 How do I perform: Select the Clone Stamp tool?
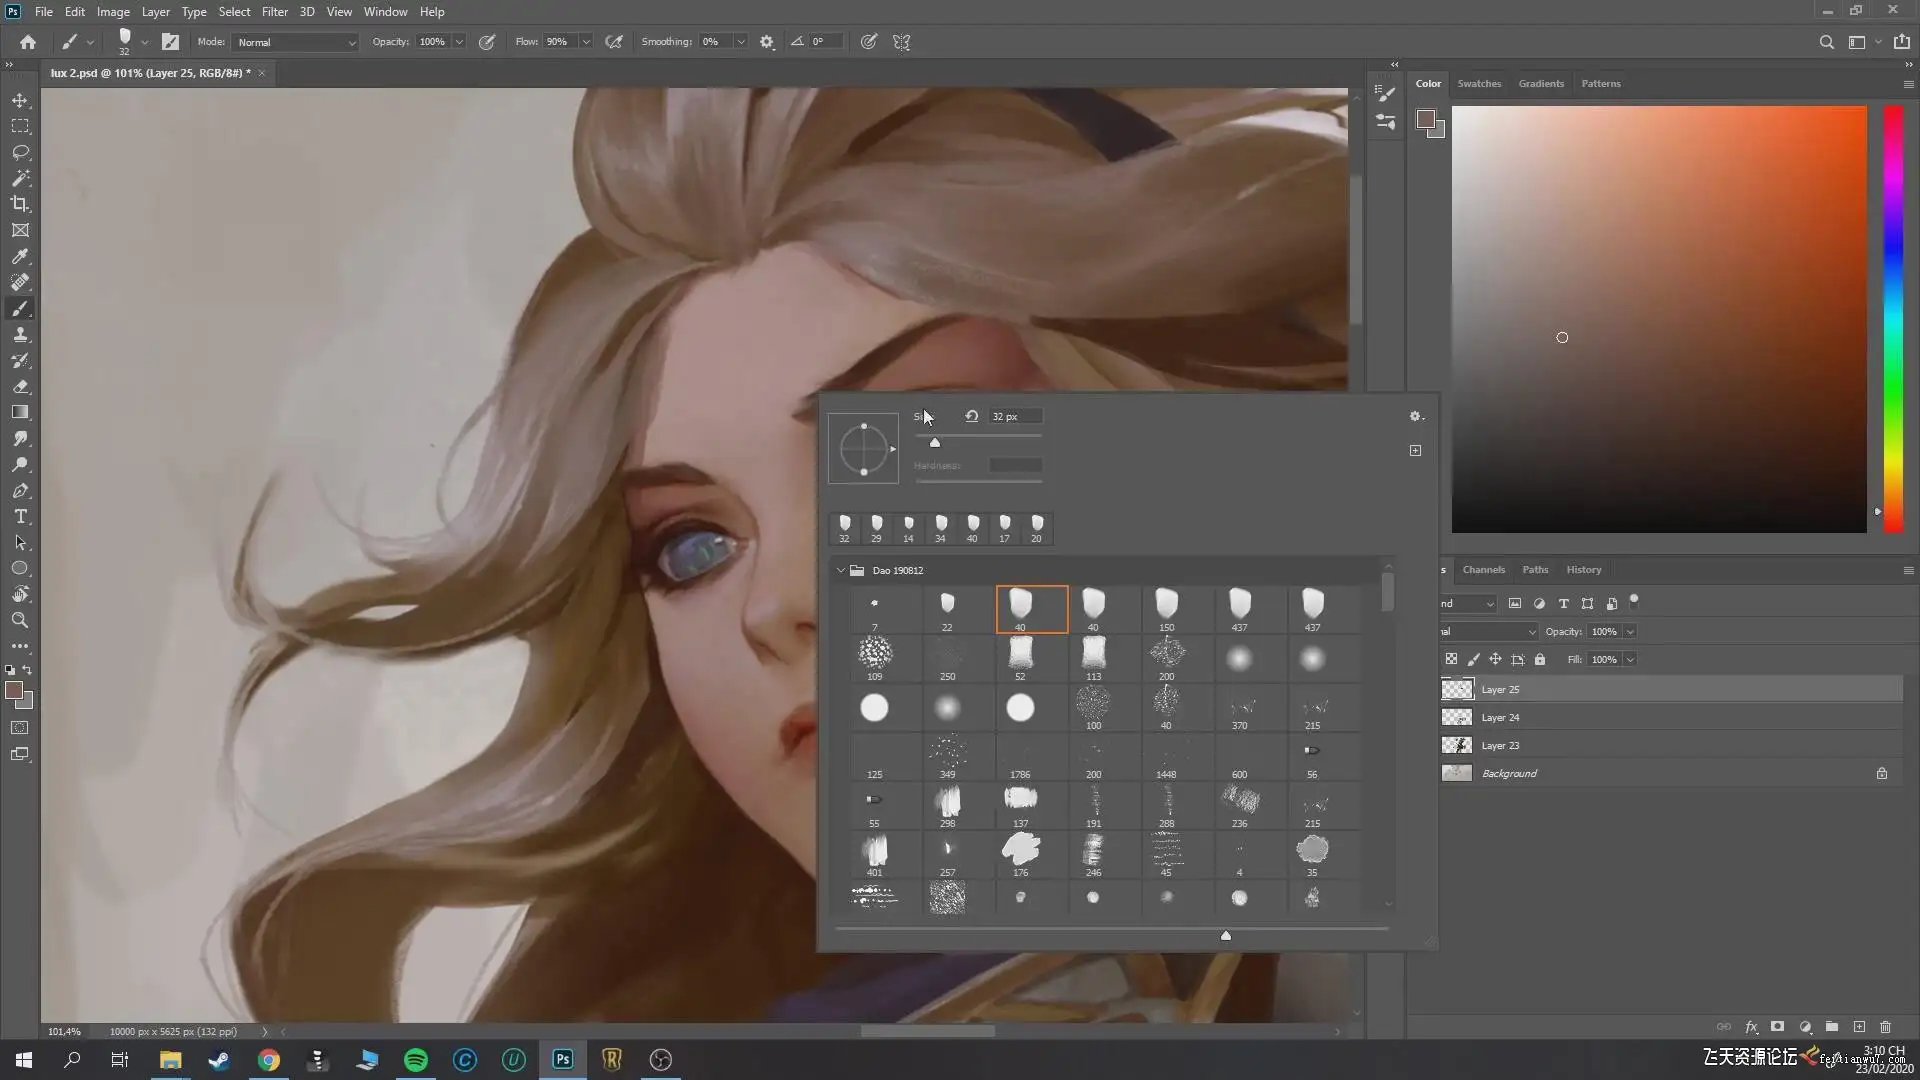coord(20,335)
